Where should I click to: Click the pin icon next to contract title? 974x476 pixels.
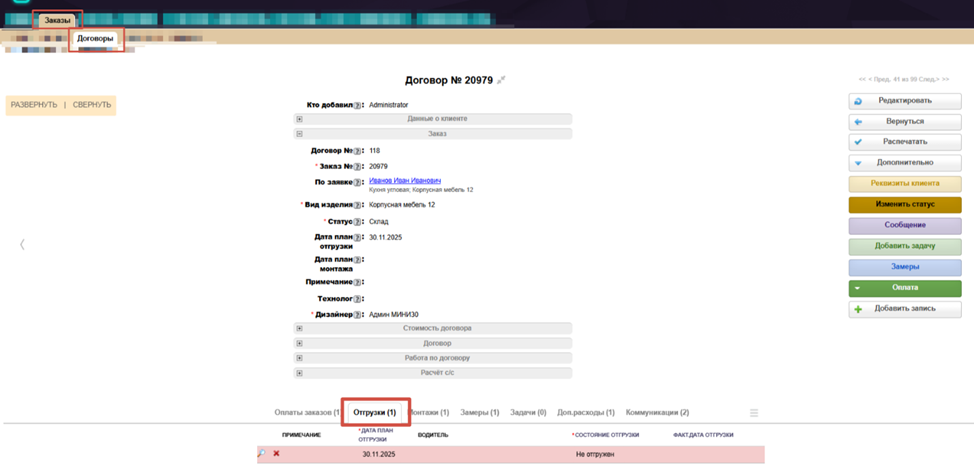click(x=502, y=80)
